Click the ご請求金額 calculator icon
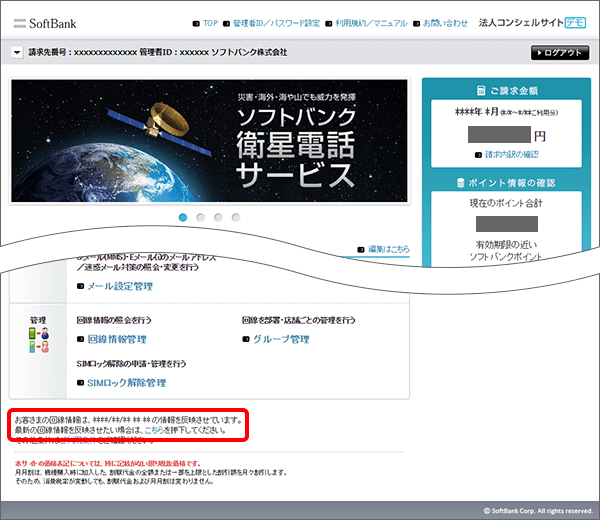The image size is (600, 520). tap(481, 91)
